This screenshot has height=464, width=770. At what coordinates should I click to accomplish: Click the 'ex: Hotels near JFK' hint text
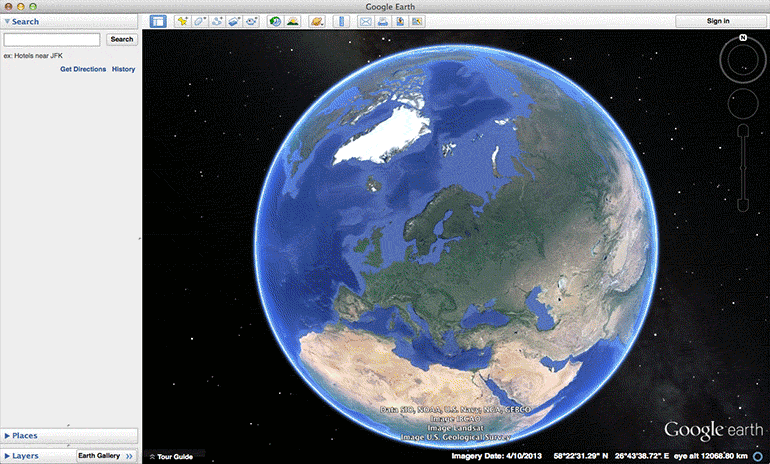tap(33, 56)
